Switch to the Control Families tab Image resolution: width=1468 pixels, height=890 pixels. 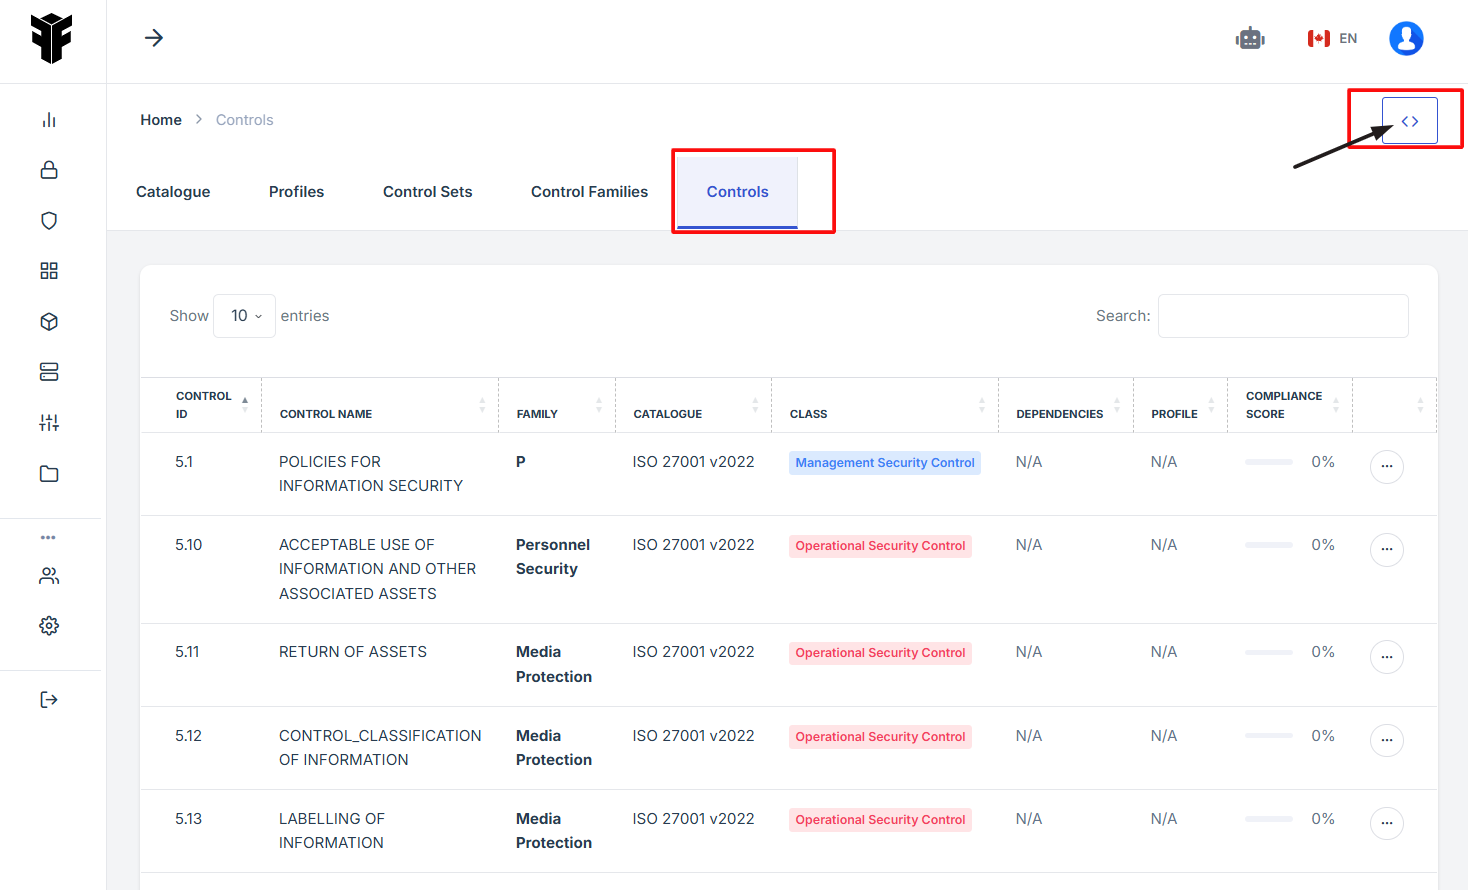(589, 192)
